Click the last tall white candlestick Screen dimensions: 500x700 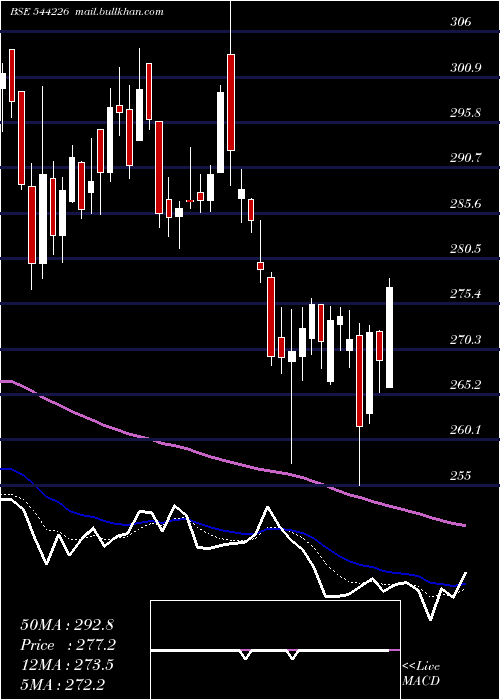pyautogui.click(x=389, y=338)
